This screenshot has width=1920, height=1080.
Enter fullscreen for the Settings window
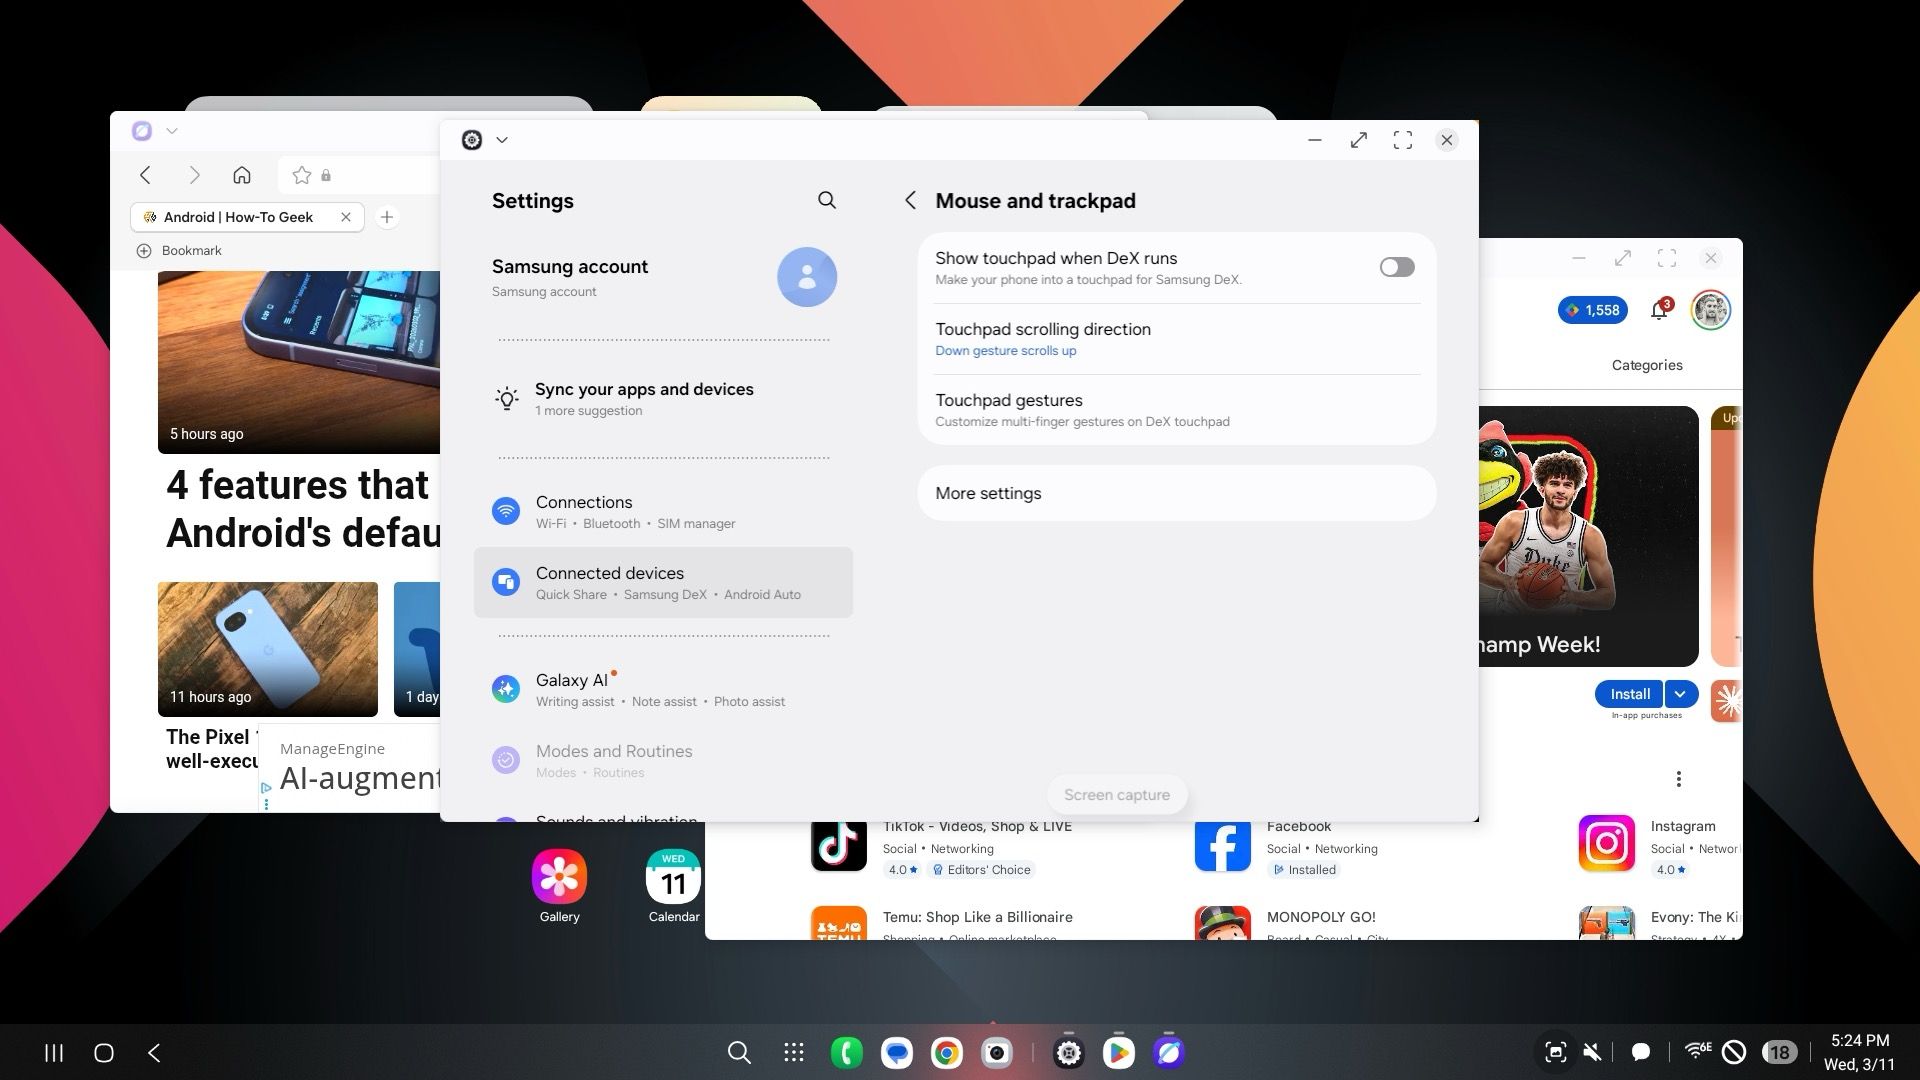[1403, 140]
